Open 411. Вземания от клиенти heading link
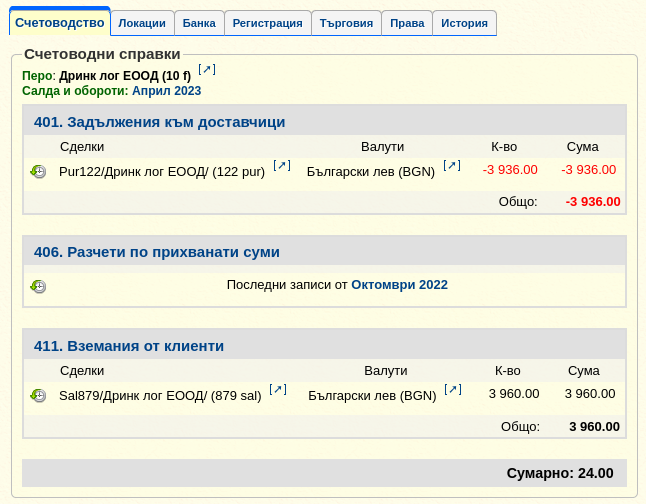Image resolution: width=646 pixels, height=504 pixels. (128, 346)
